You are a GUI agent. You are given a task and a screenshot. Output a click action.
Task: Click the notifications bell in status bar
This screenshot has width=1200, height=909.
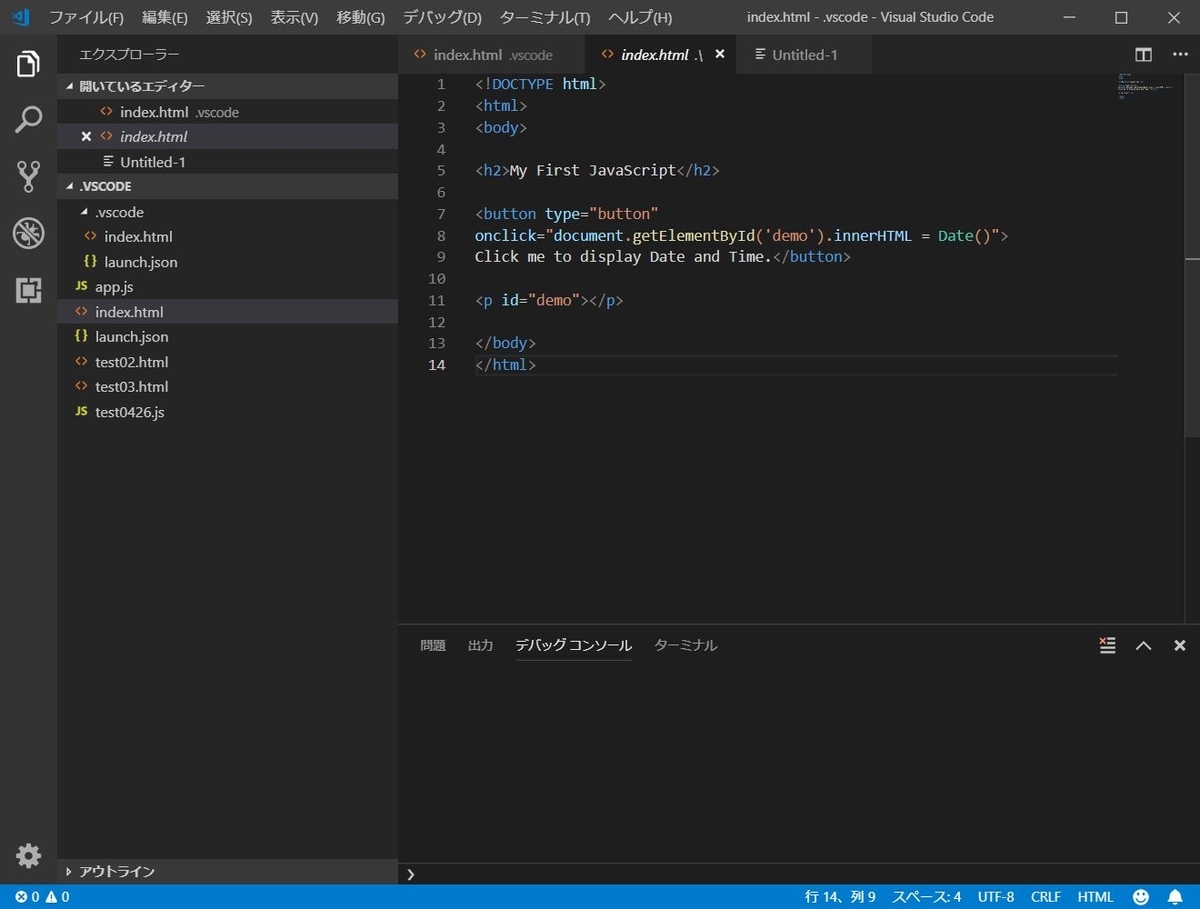coord(1175,897)
